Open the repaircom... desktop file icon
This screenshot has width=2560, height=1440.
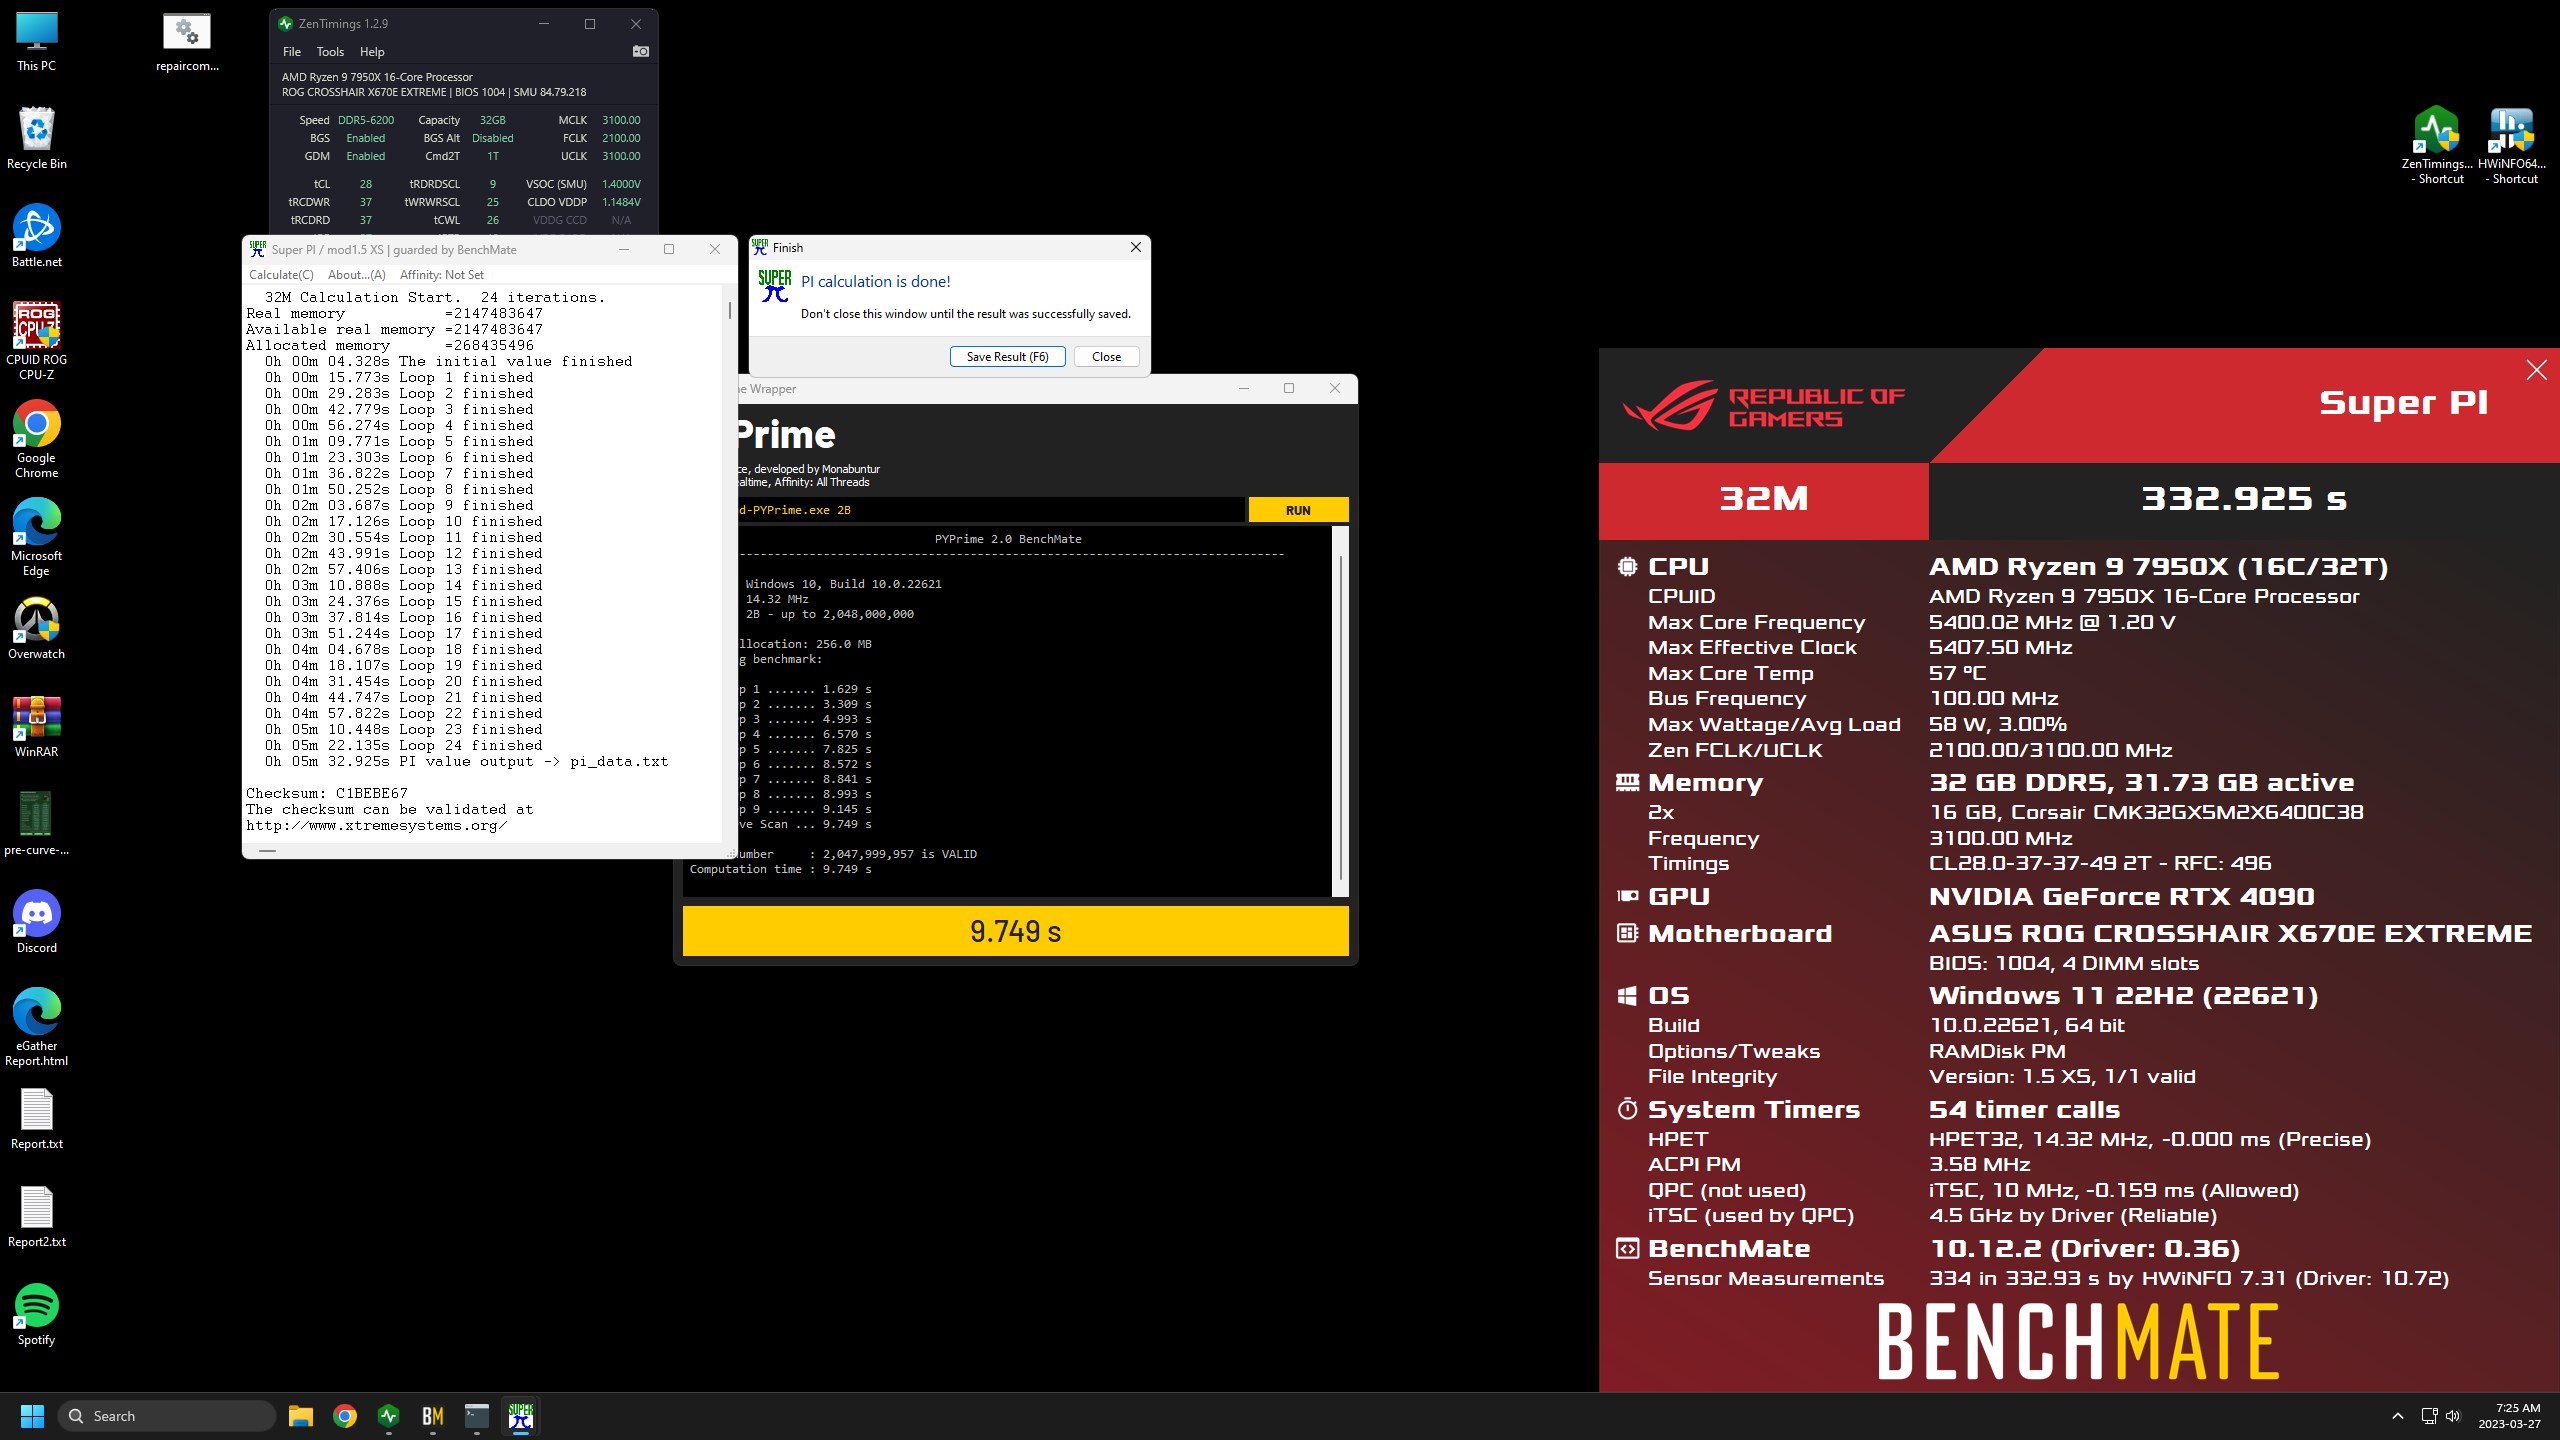tap(187, 42)
